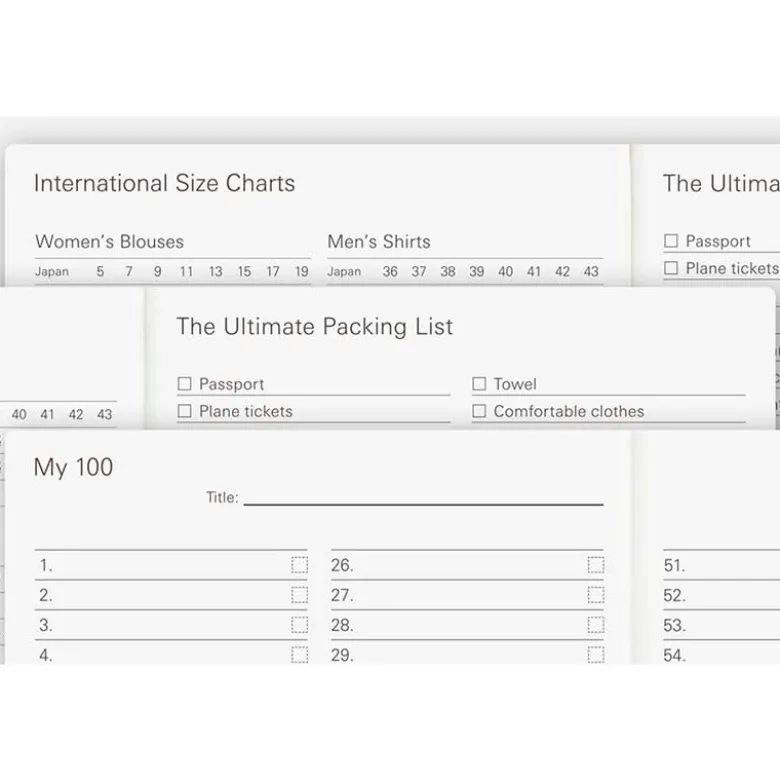Click size 9 in Women's Blouses row
780x781 pixels.
tap(157, 271)
